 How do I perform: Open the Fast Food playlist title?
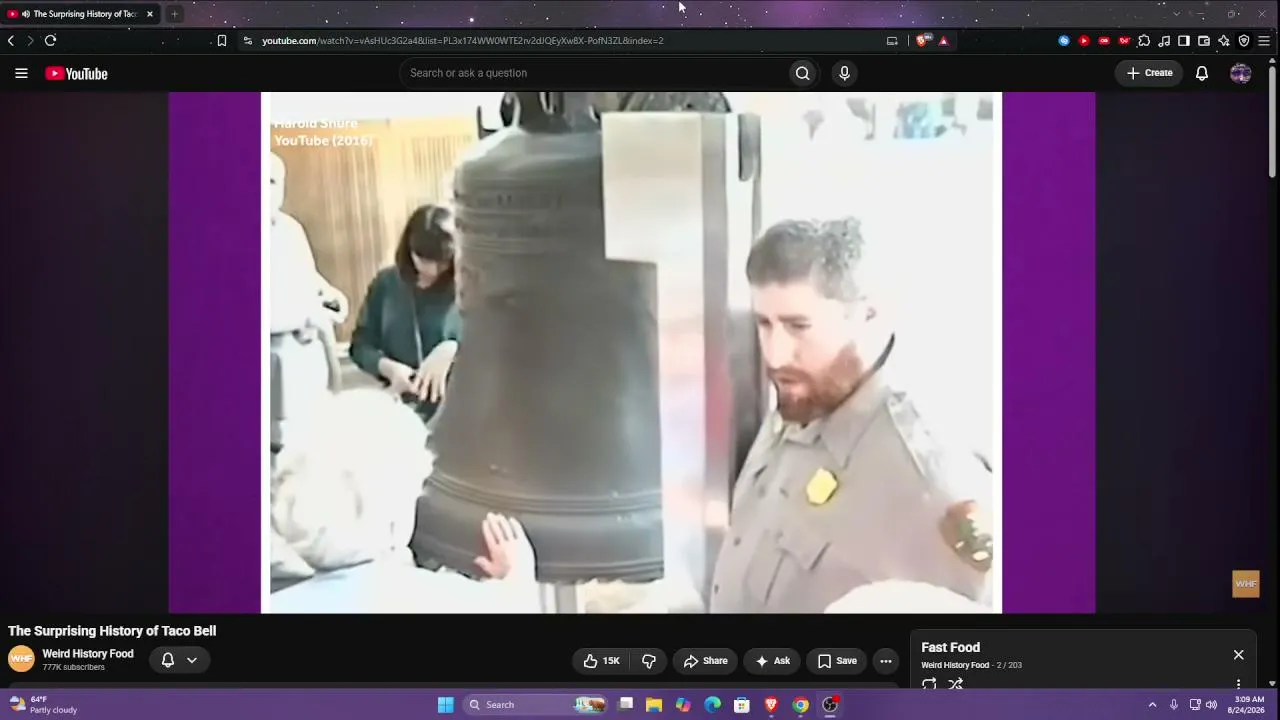tap(950, 648)
